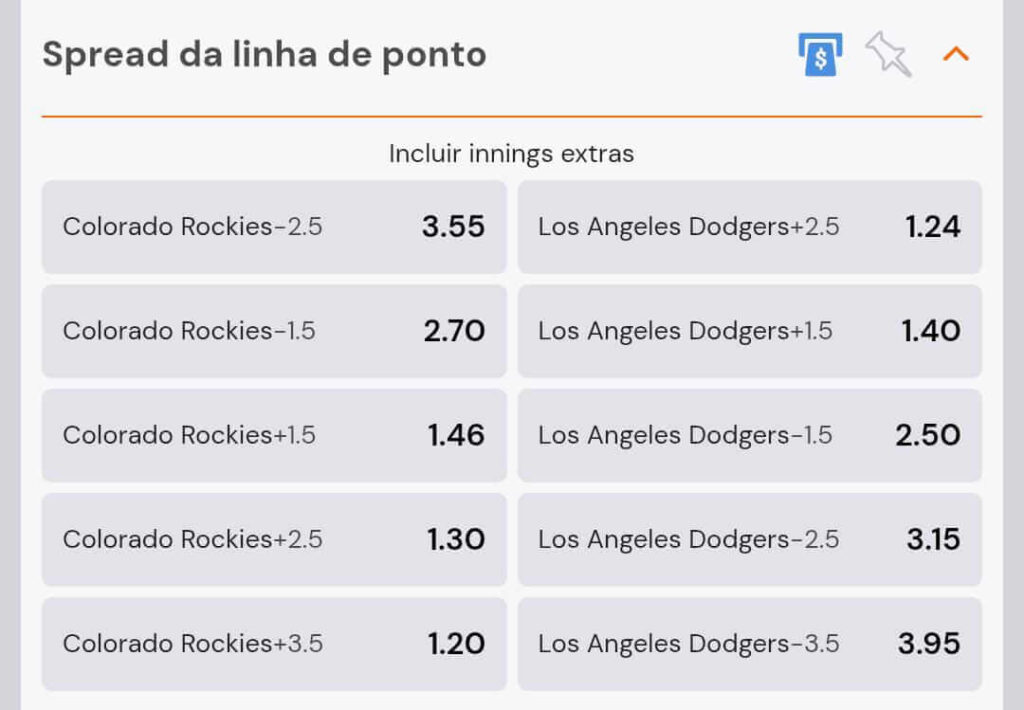Select Colorado Rockies +1.5 at 1.46
Screen dimensions: 1024x710
273,435
